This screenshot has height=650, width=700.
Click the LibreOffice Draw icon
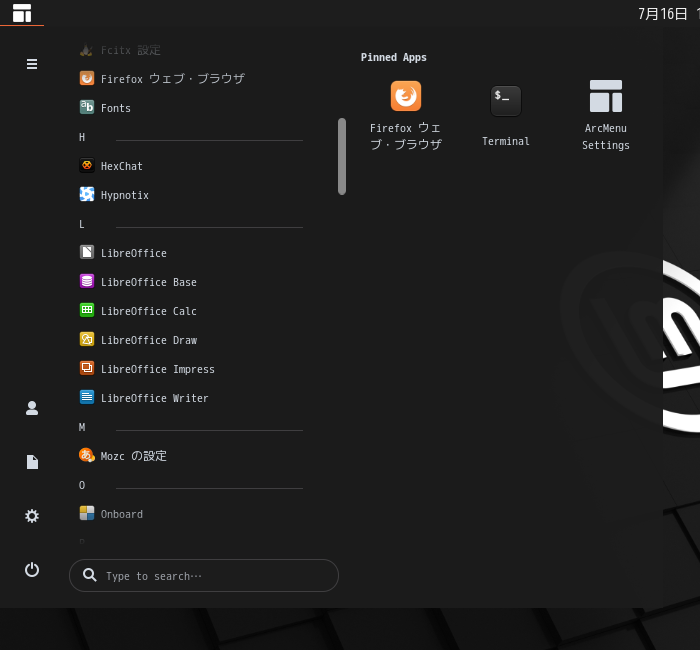pos(87,339)
